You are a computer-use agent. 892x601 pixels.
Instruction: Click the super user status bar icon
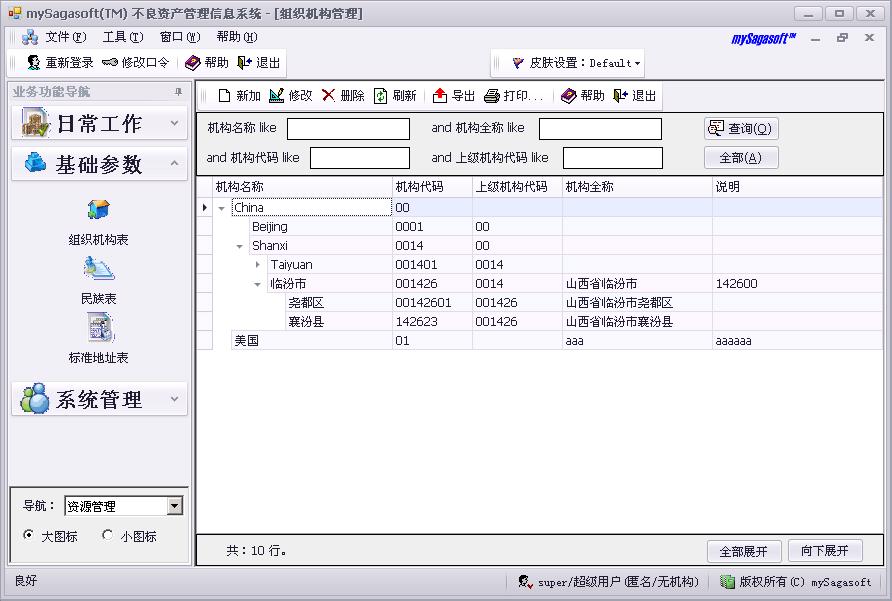tap(525, 582)
